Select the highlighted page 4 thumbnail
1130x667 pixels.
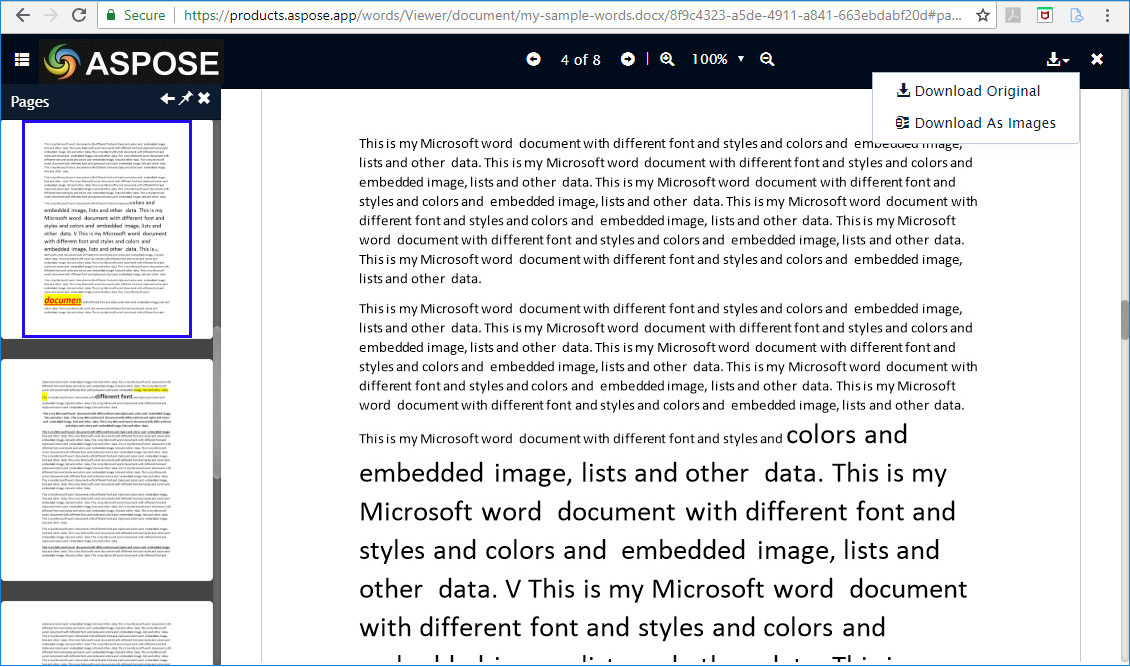[107, 229]
